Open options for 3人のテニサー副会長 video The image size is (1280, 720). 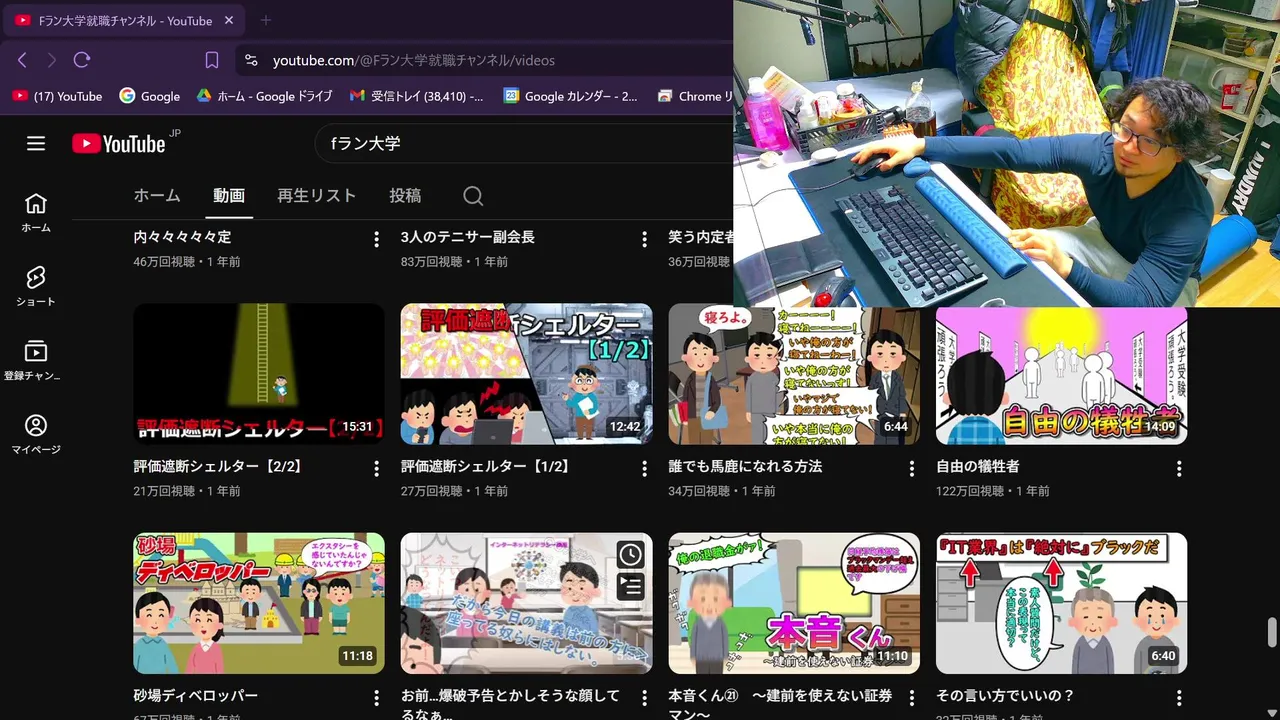coord(644,239)
